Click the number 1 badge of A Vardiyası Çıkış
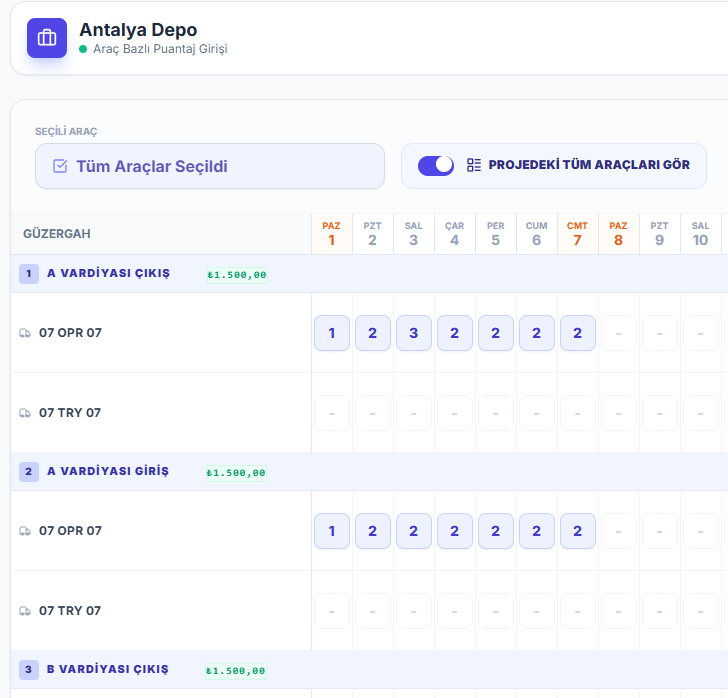Image resolution: width=728 pixels, height=698 pixels. [x=29, y=274]
